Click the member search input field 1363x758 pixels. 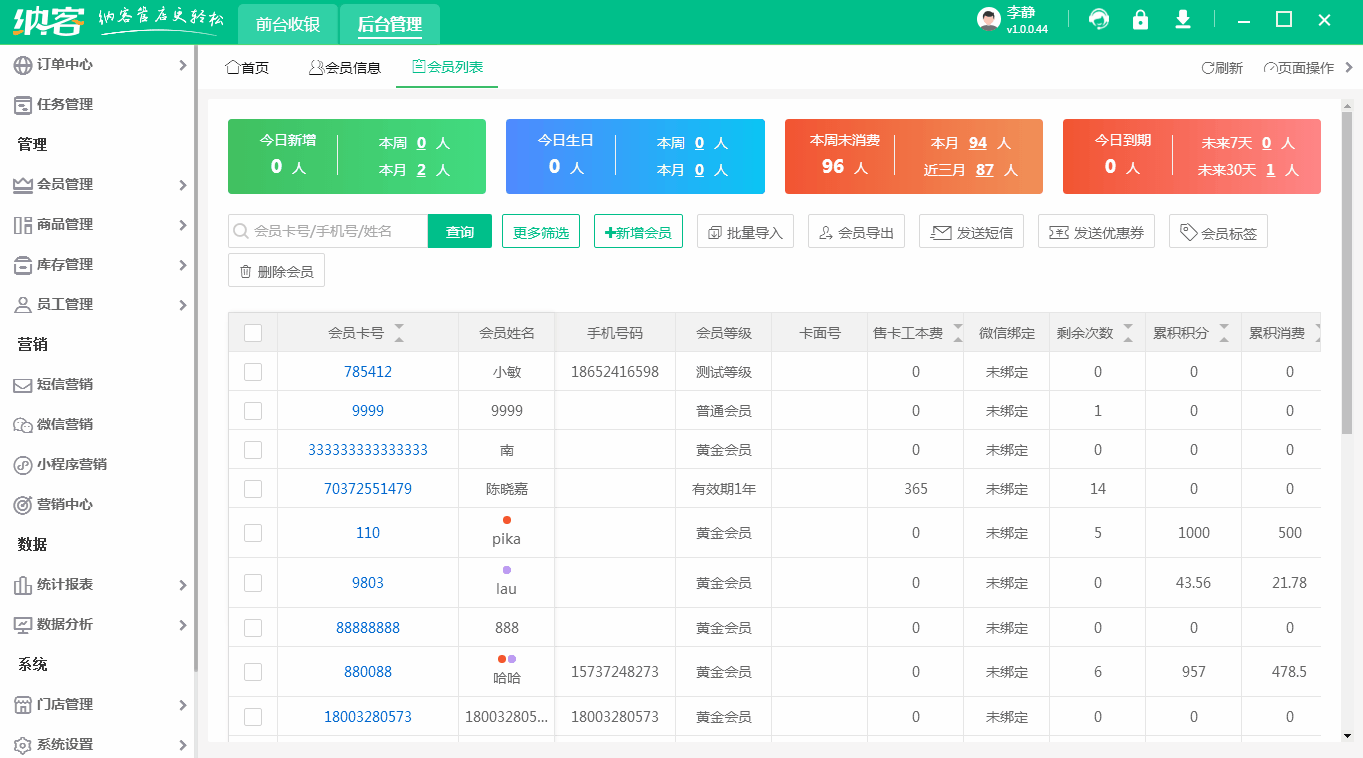[x=330, y=230]
